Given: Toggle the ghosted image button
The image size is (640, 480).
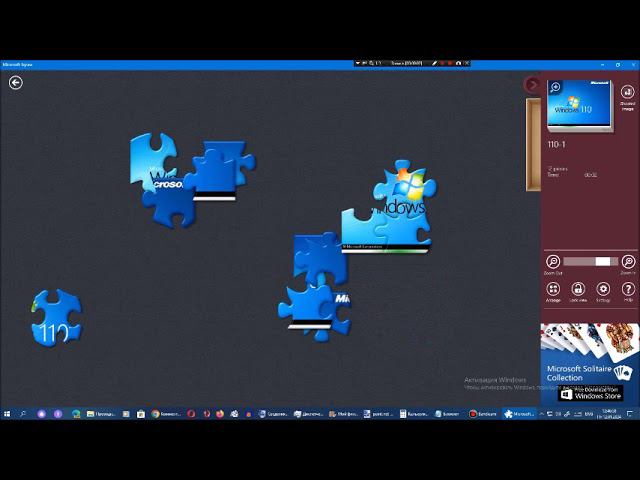Looking at the screenshot, I should point(627,92).
